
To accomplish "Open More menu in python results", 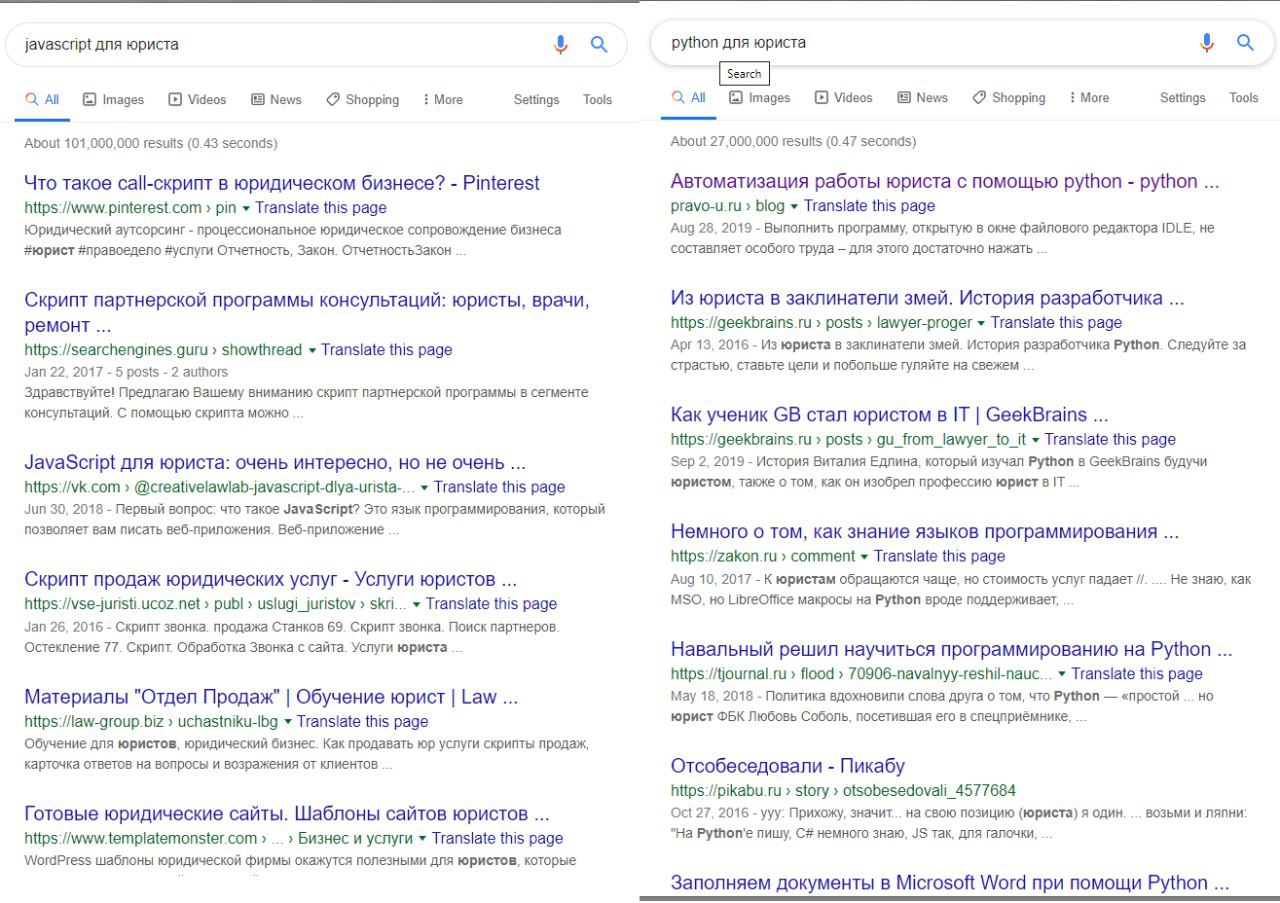I will coord(1089,97).
